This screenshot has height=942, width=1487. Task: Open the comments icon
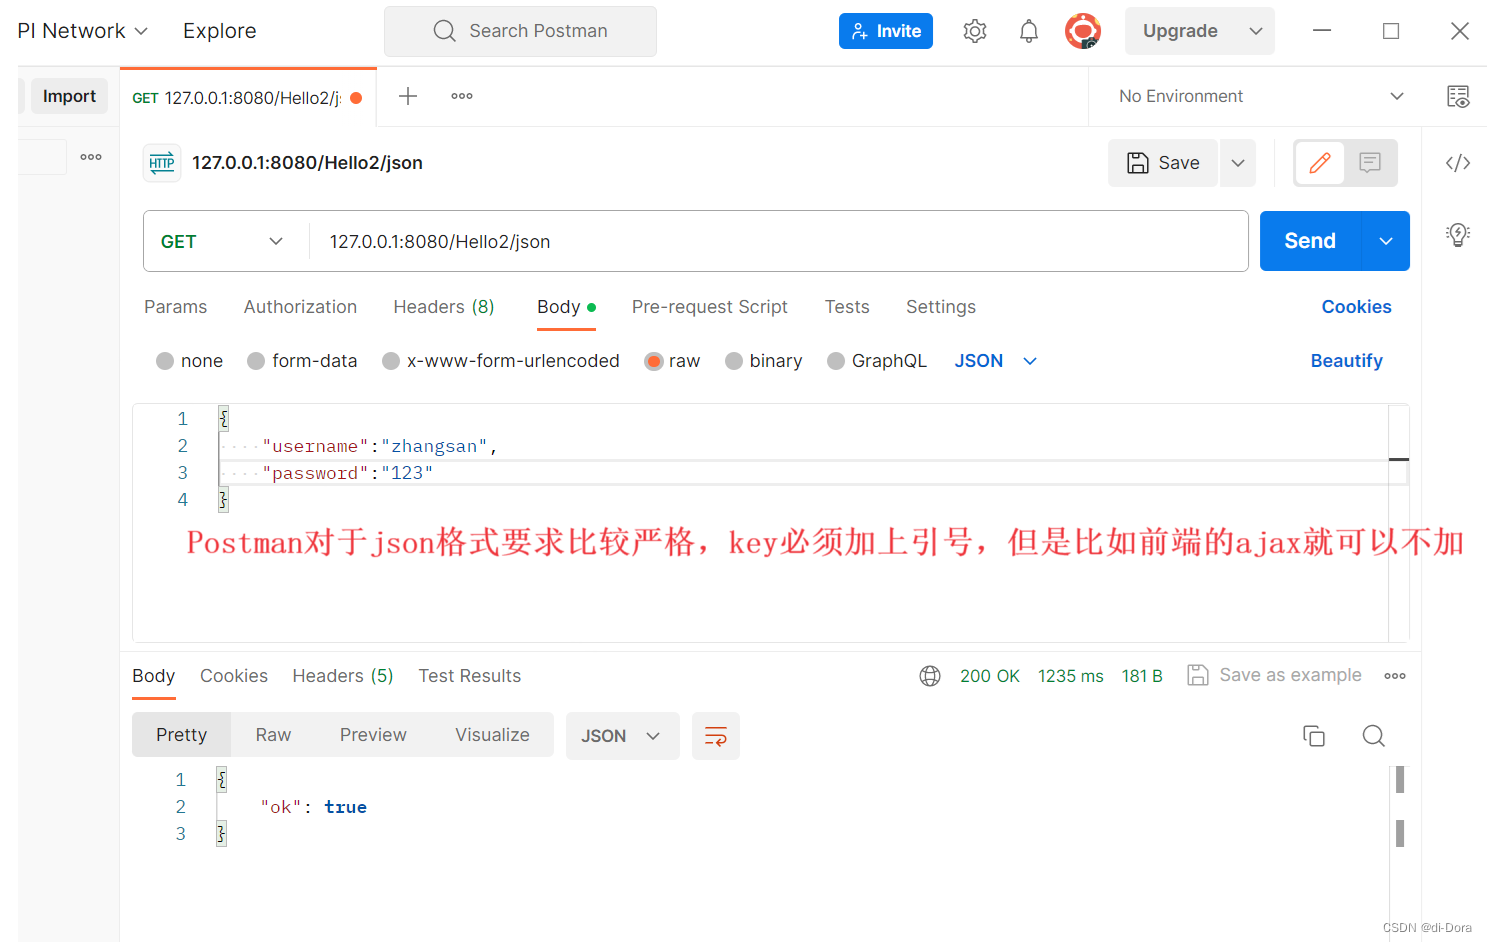(1370, 163)
